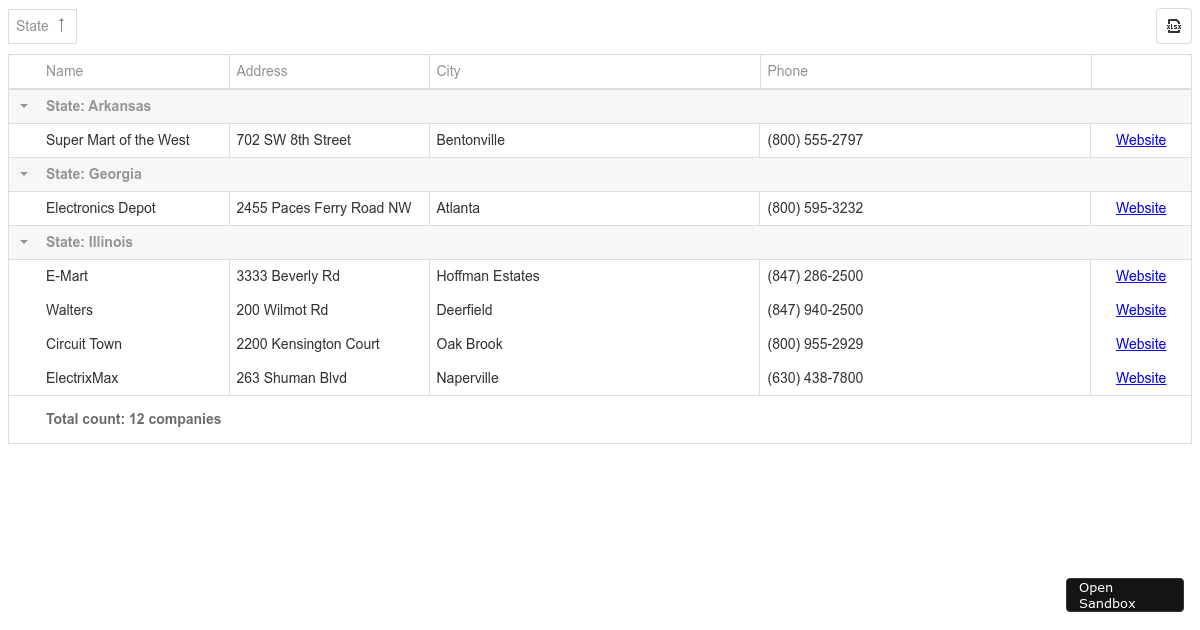The width and height of the screenshot is (1200, 630).
Task: Click the Open Sandbox button
Action: pyautogui.click(x=1124, y=595)
